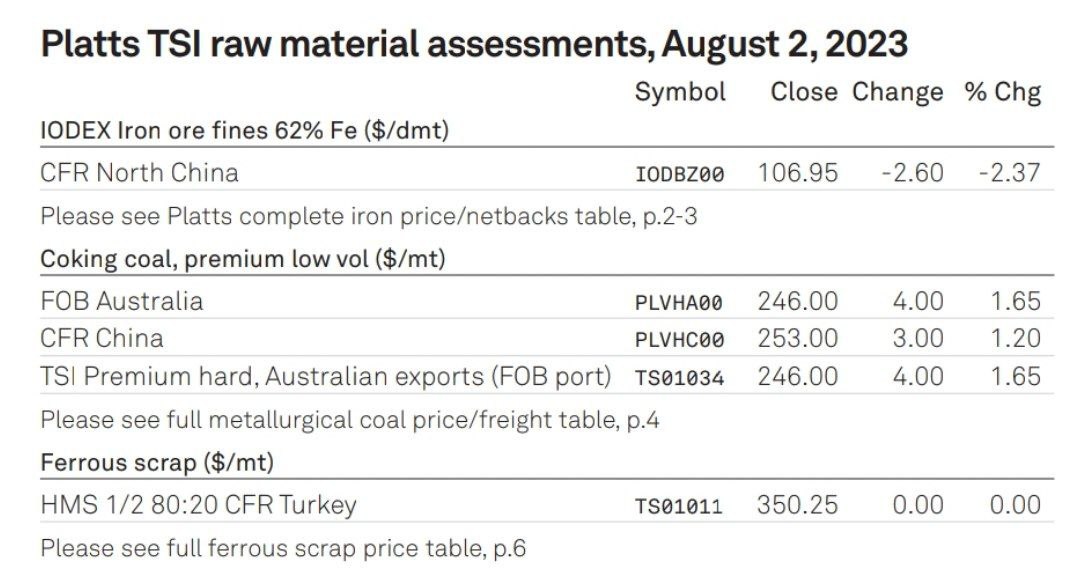The height and width of the screenshot is (587, 1080).
Task: Click the PLVHC00 symbol code
Action: tap(679, 340)
